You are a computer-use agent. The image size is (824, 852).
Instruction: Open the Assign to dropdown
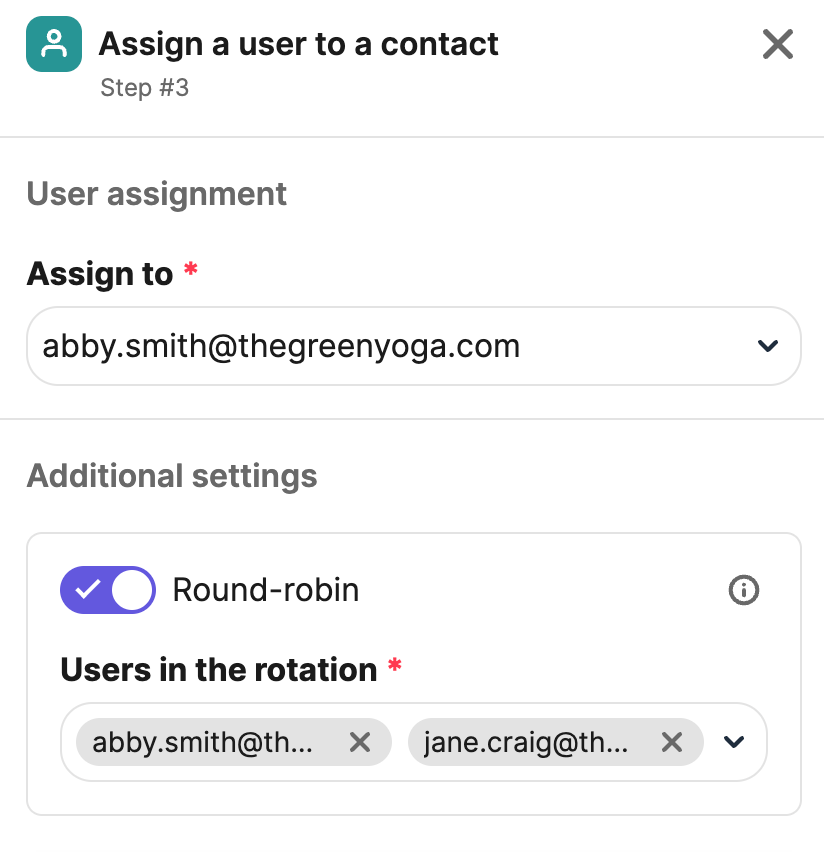coord(414,346)
